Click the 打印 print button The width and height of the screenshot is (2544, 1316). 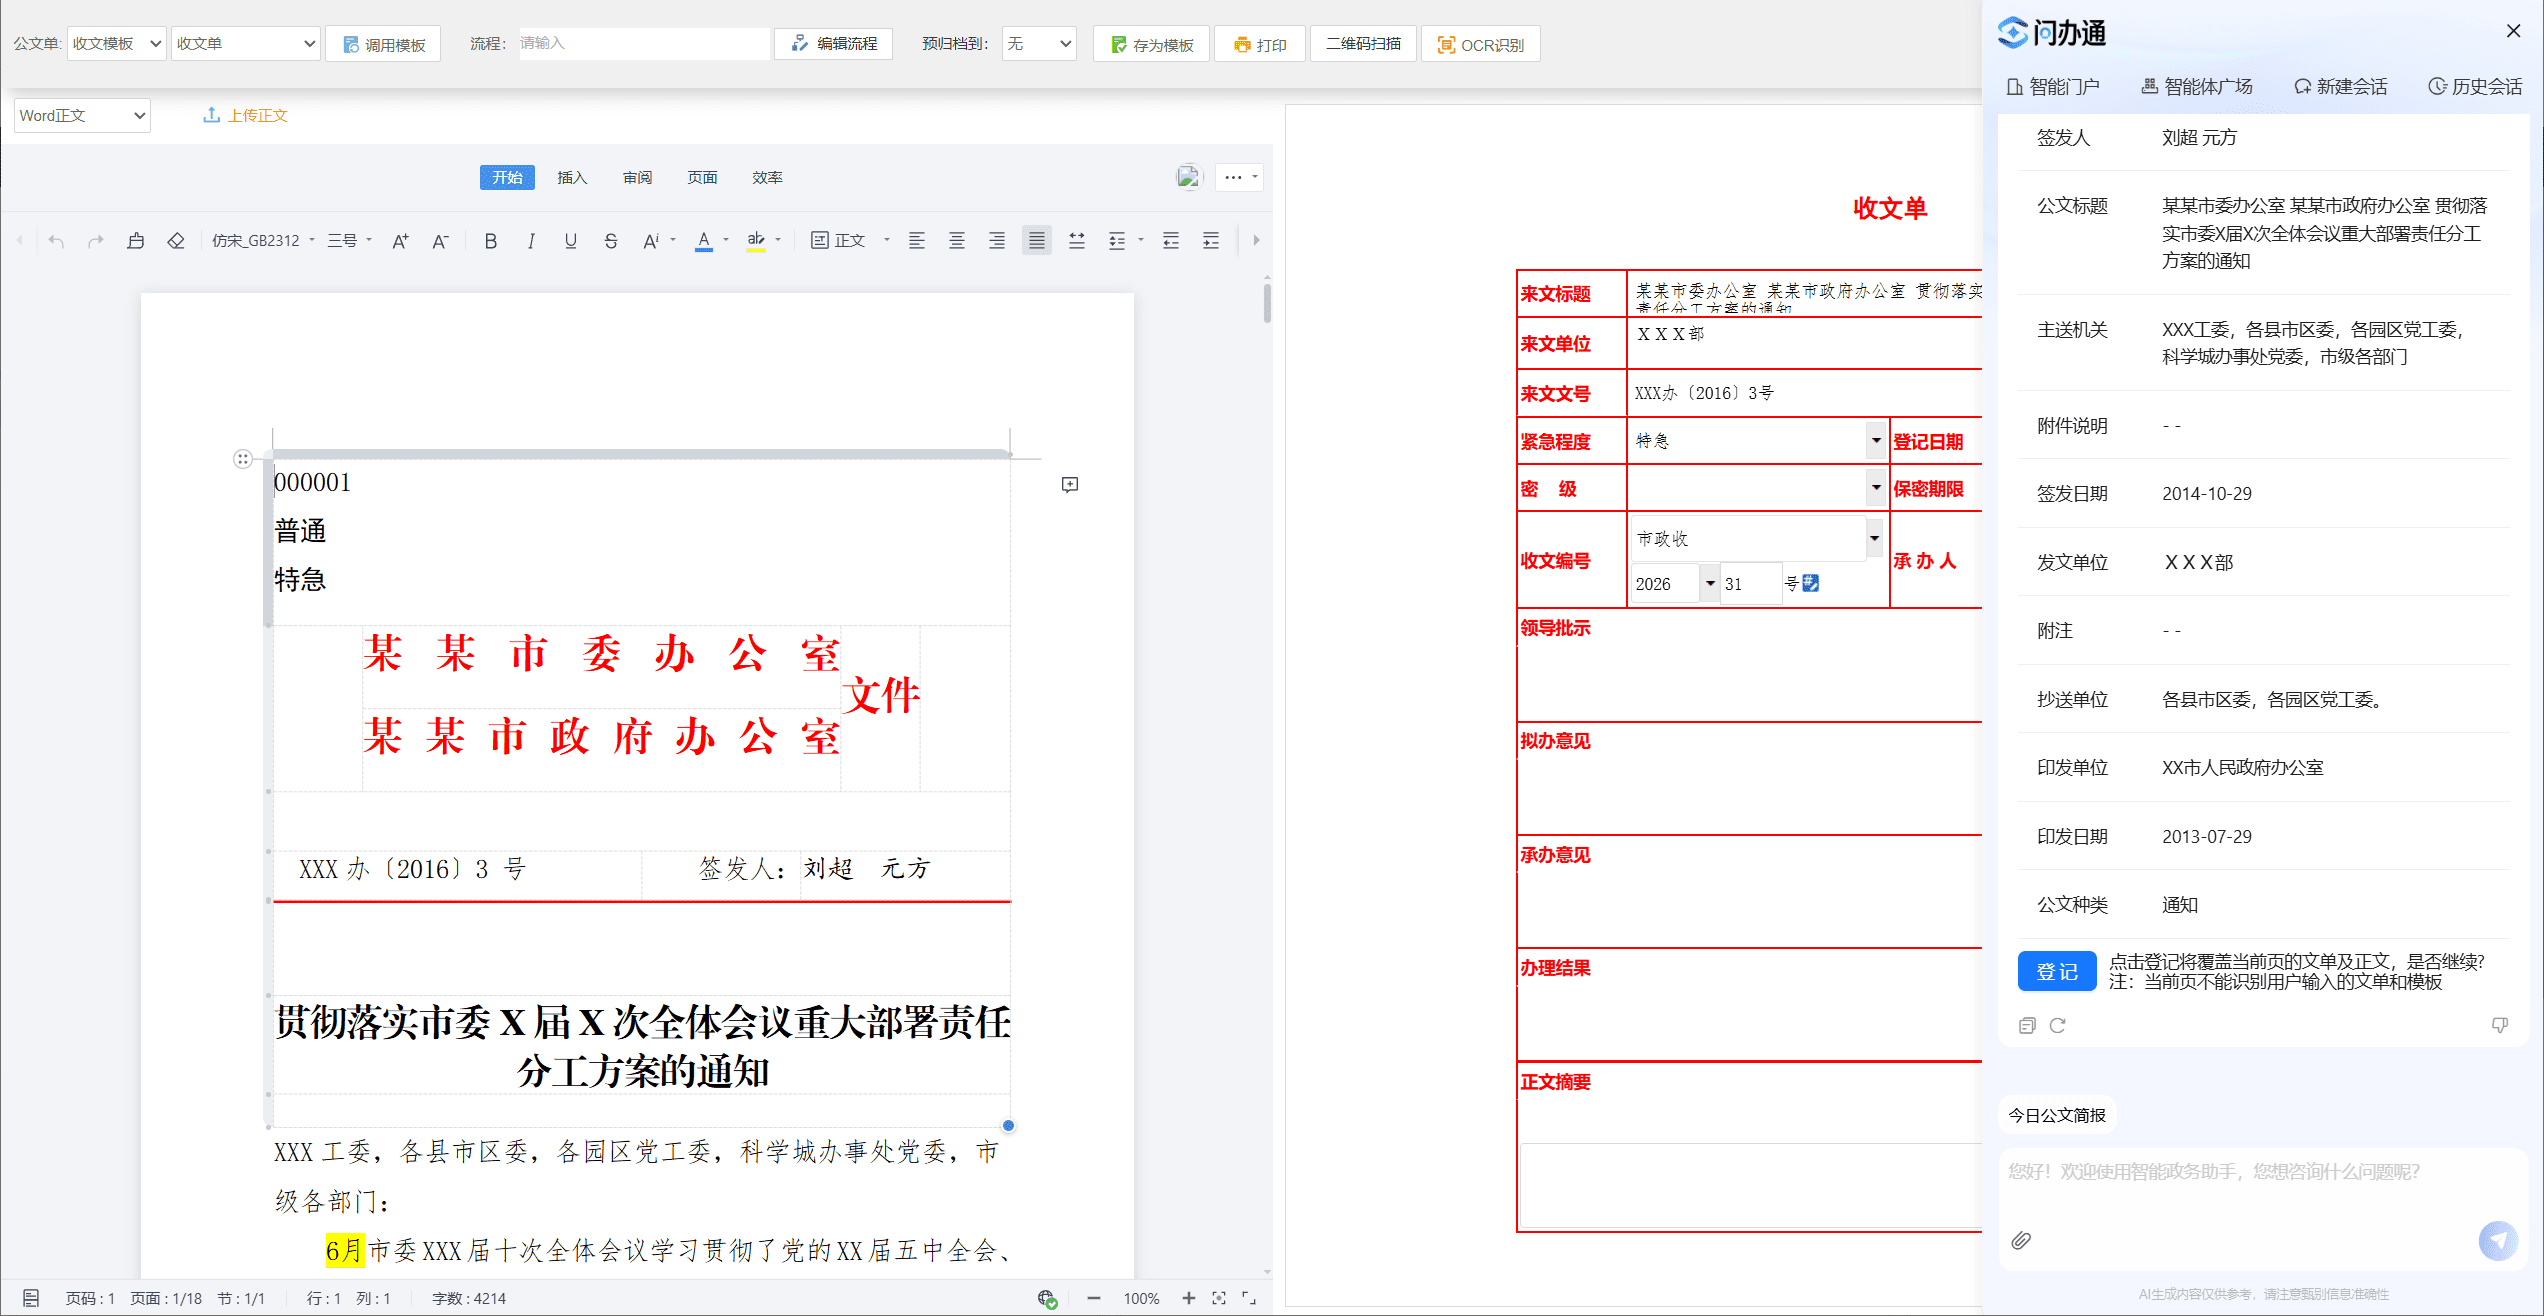click(1260, 44)
